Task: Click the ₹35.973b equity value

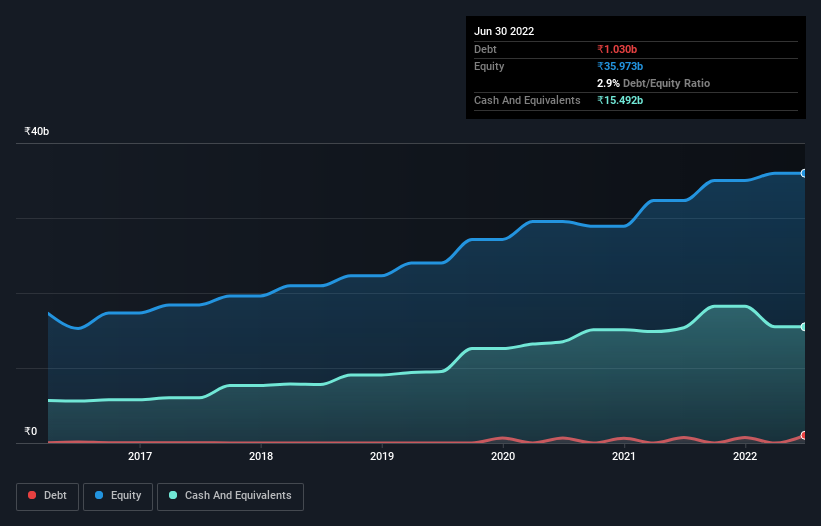Action: point(620,66)
